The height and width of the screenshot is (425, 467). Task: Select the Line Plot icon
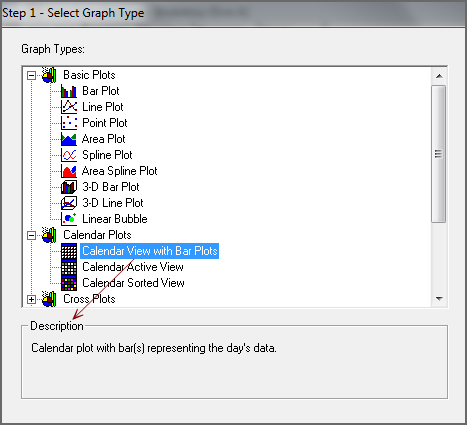[69, 107]
